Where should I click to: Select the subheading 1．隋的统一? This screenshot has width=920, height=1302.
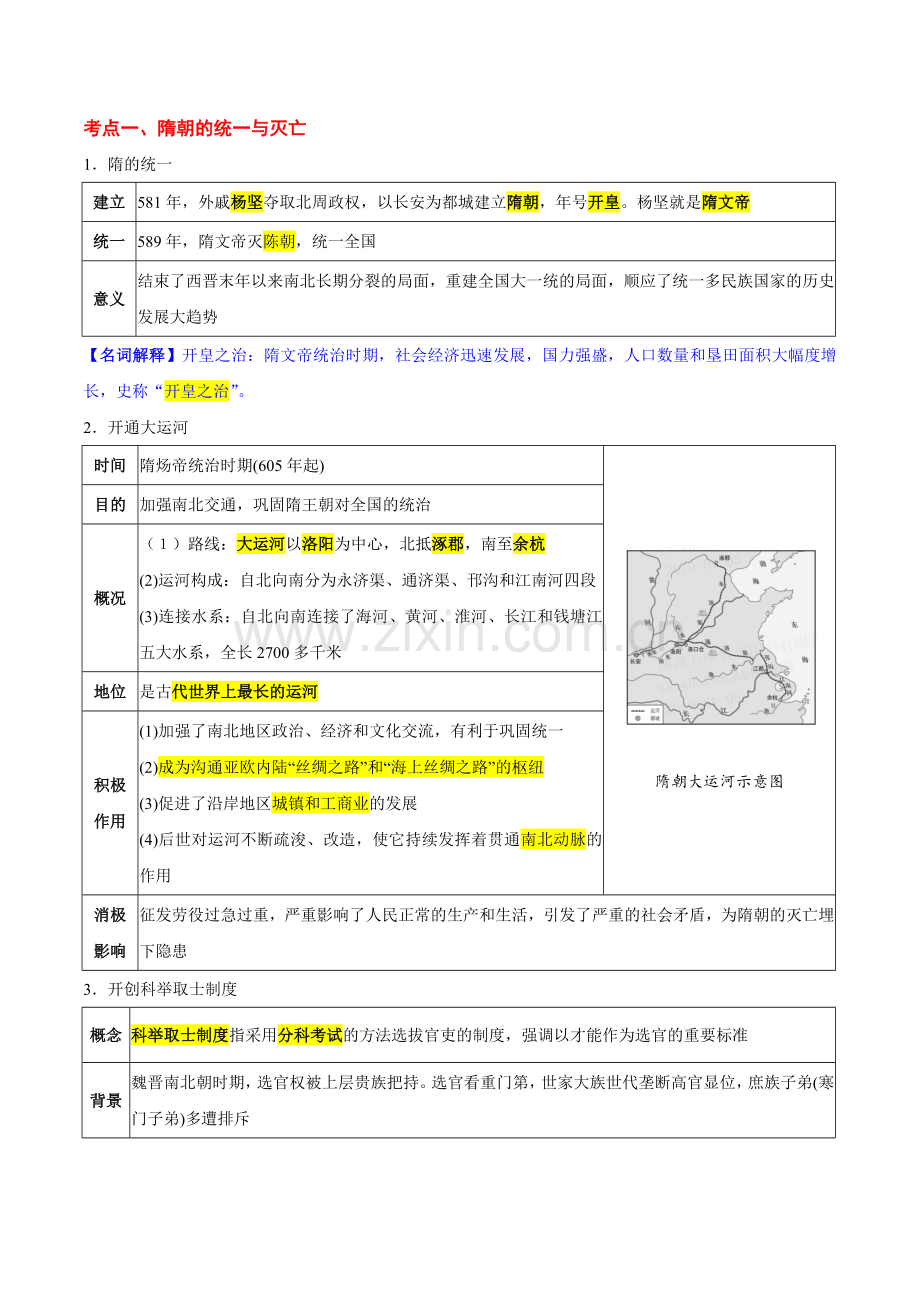(x=128, y=165)
